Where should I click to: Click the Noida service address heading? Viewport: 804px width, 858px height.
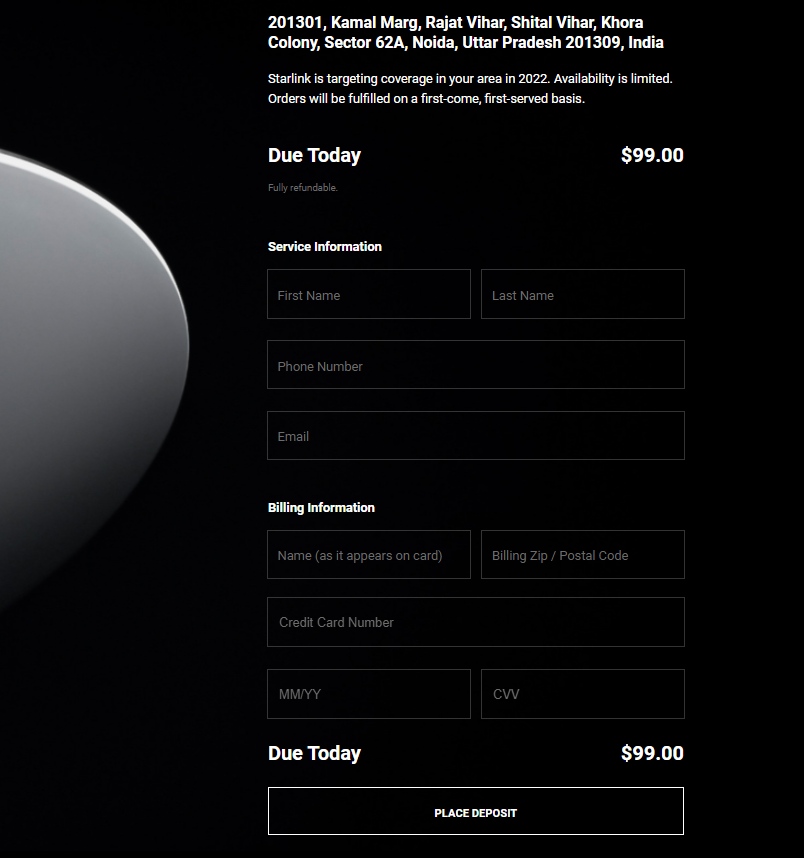(x=465, y=32)
